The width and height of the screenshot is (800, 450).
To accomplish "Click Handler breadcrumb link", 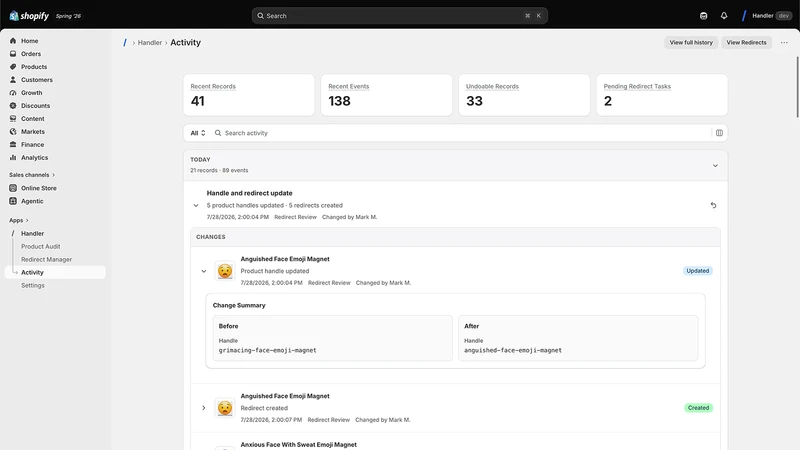I will [x=149, y=43].
